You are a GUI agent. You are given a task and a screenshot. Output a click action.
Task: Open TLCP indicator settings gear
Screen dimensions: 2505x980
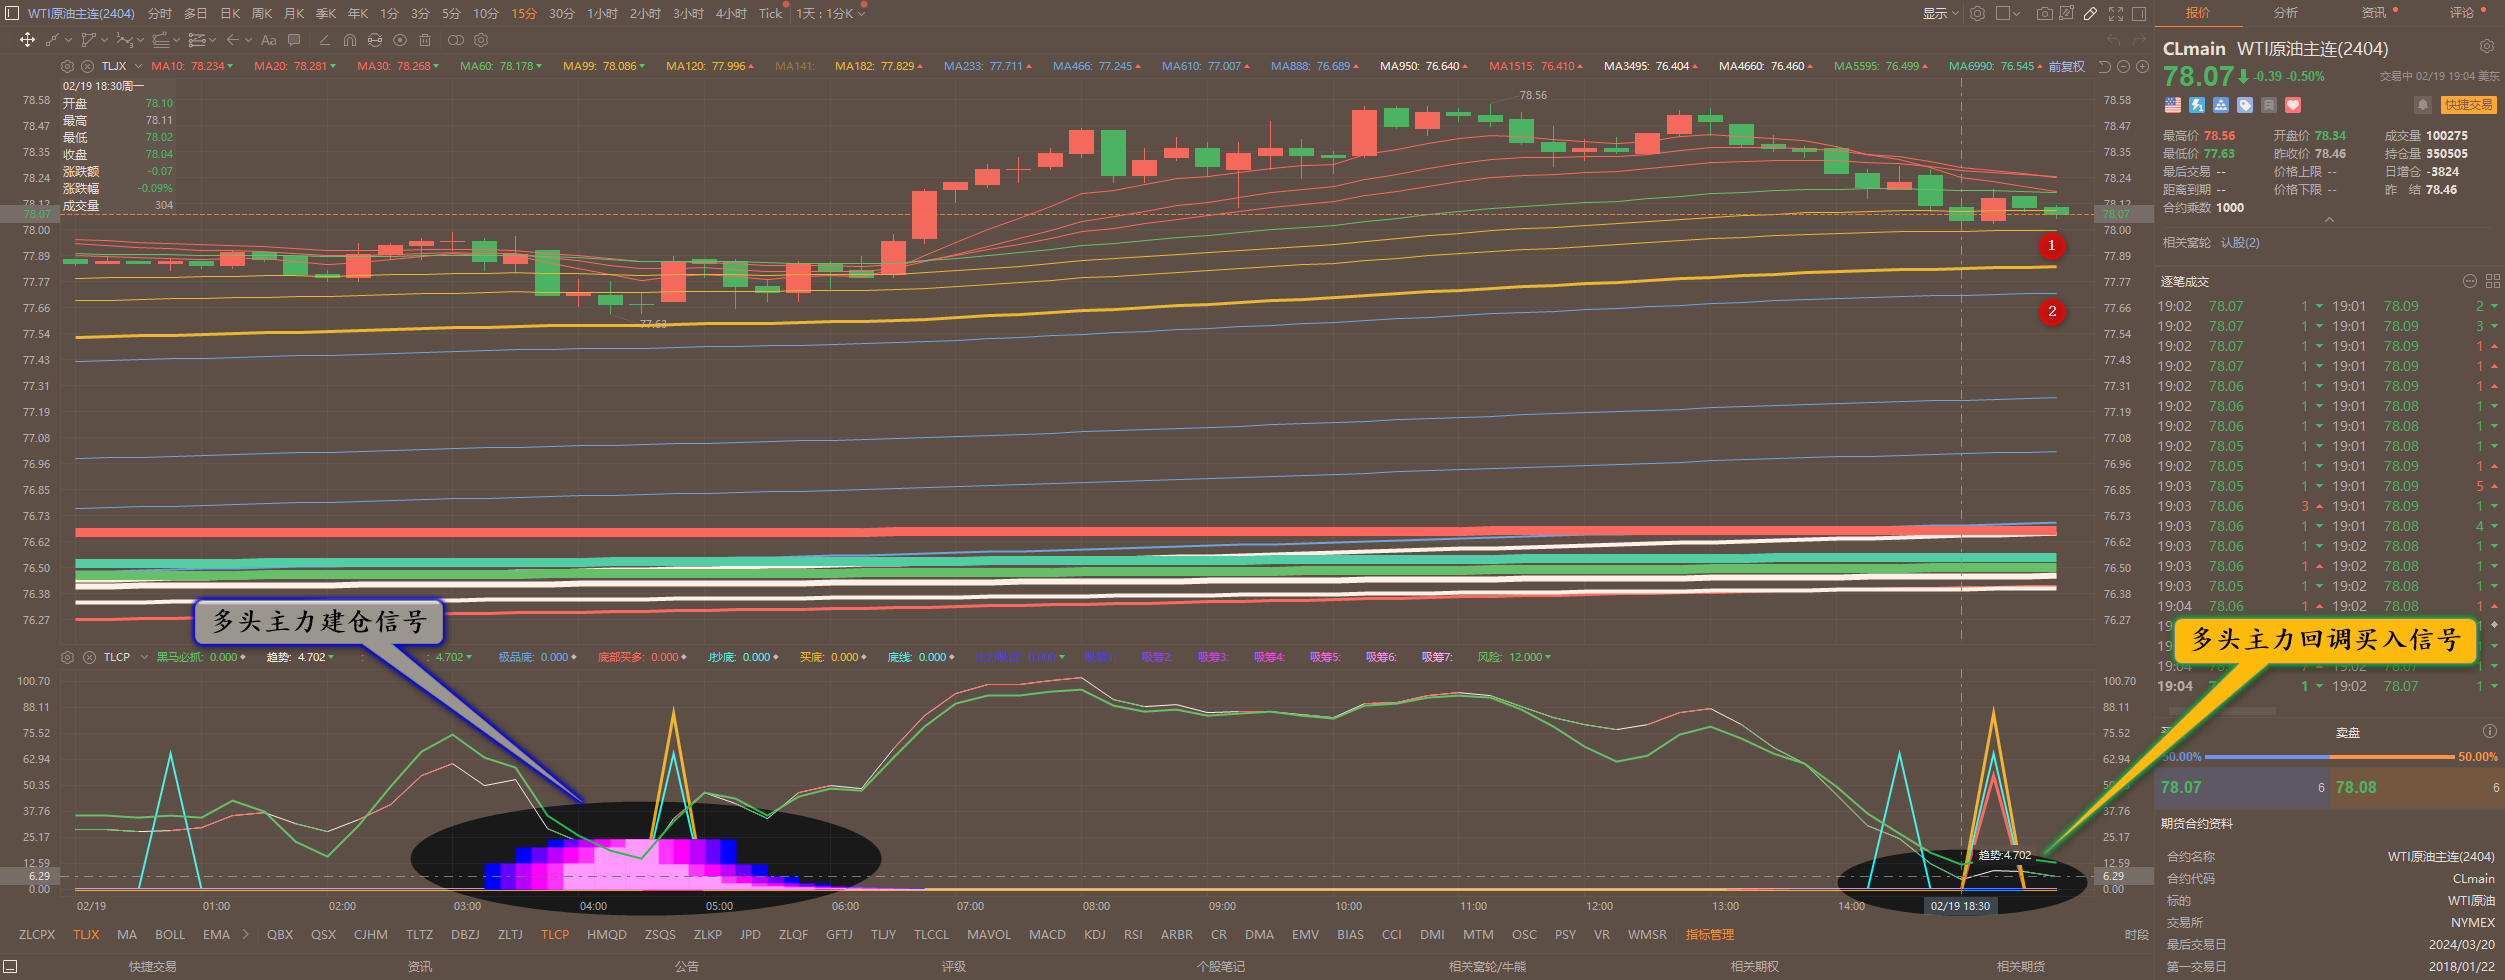coord(67,657)
